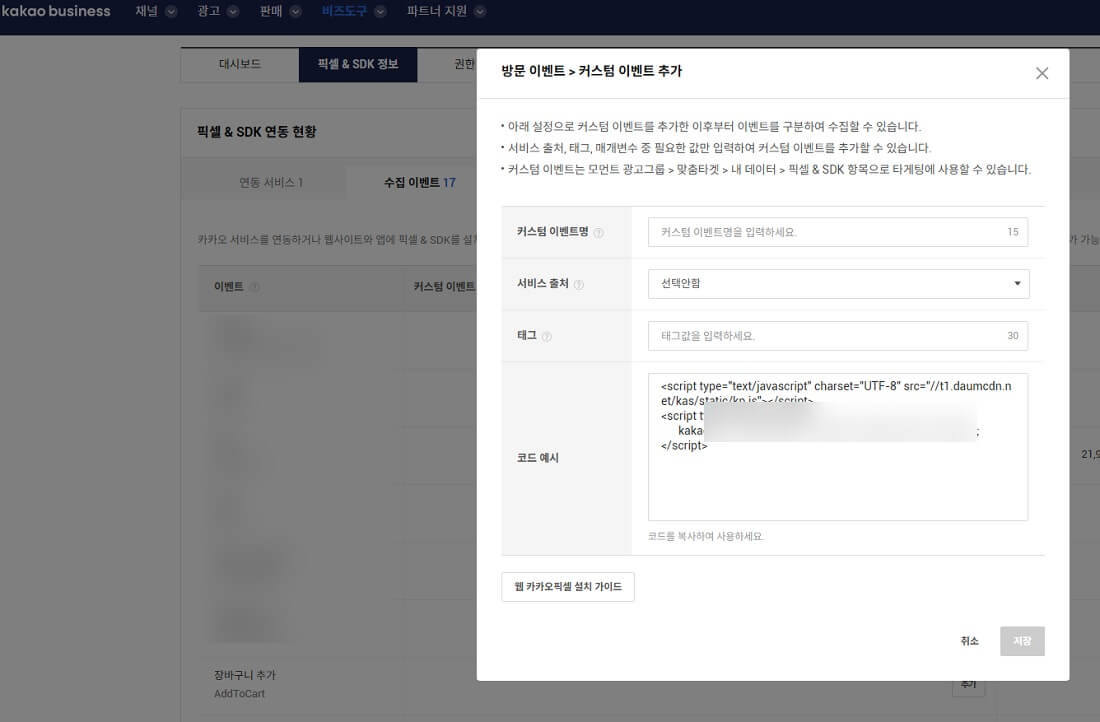Click the AddToCart event label
The width and height of the screenshot is (1100, 722).
239,693
